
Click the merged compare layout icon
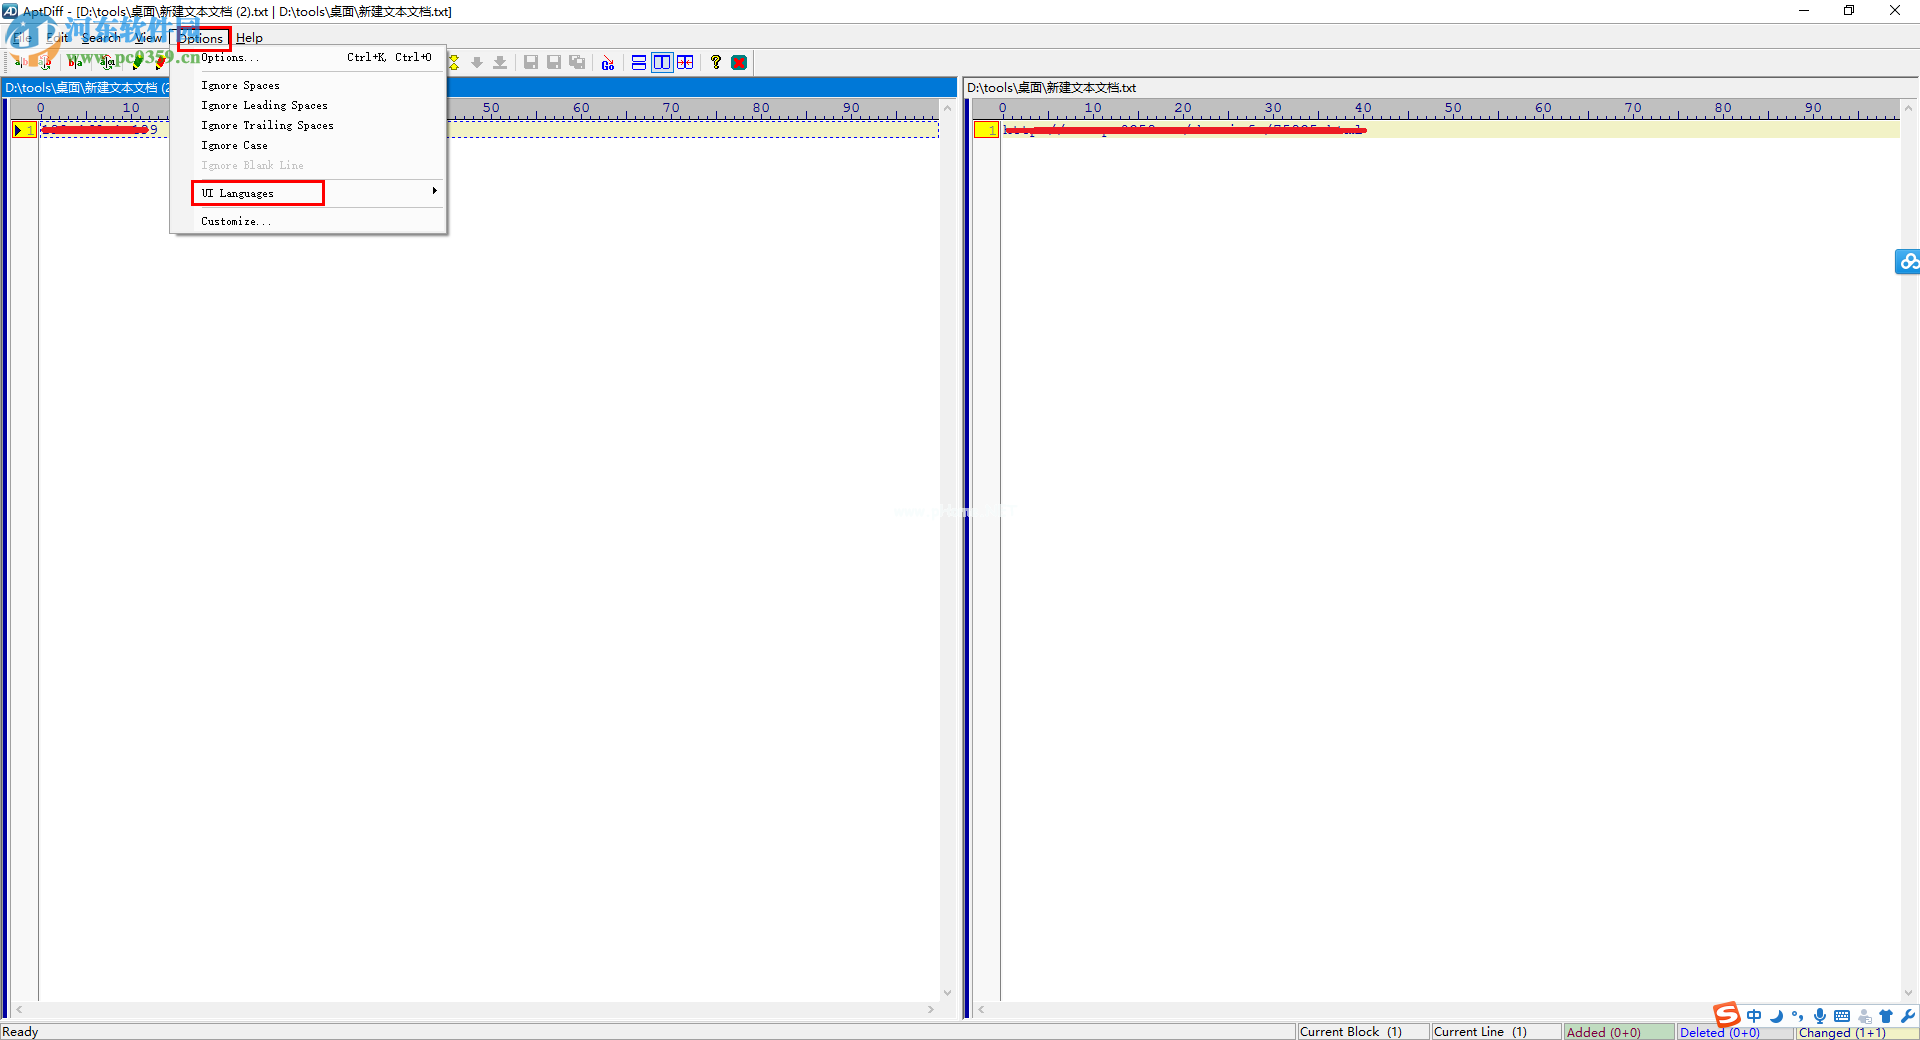pyautogui.click(x=685, y=63)
